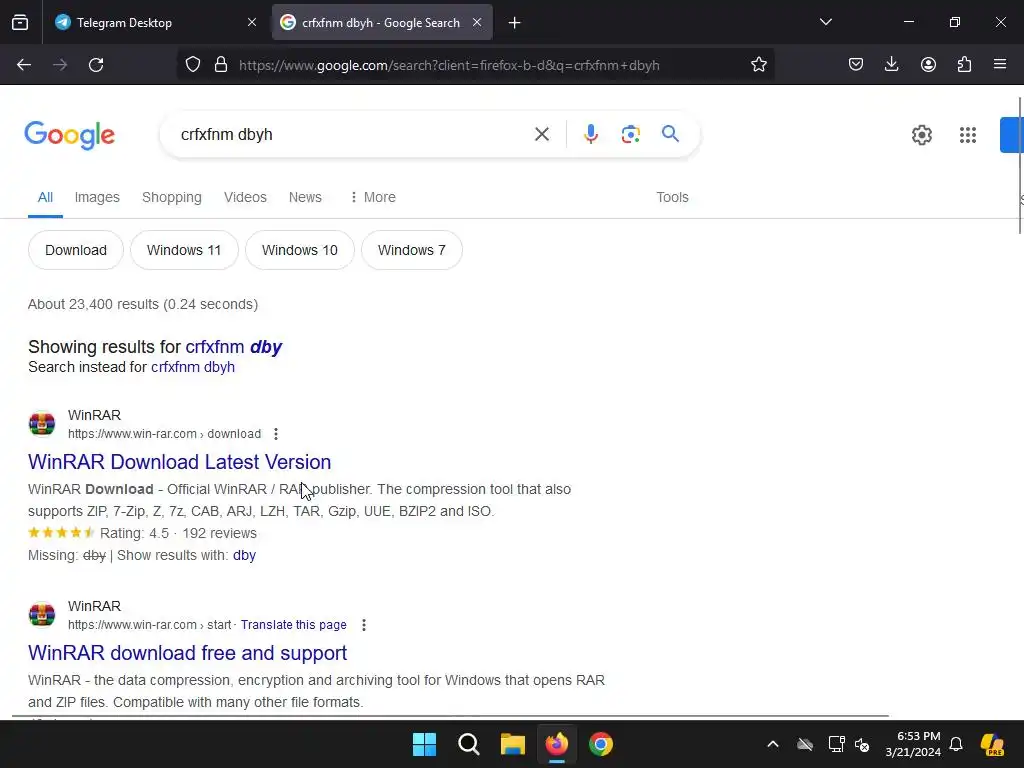The image size is (1024, 768).
Task: Switch to News results tab
Action: (x=305, y=197)
